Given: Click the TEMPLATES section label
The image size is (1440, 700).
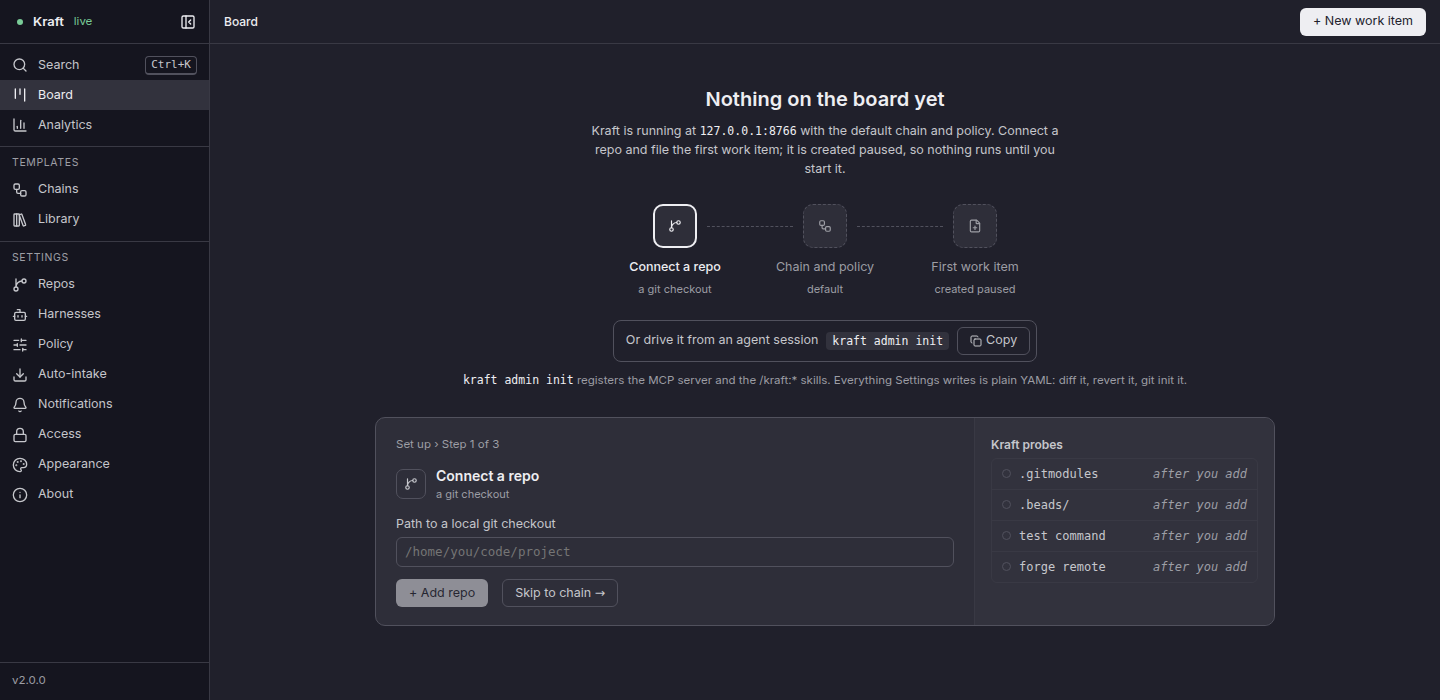Looking at the screenshot, I should pos(45,162).
